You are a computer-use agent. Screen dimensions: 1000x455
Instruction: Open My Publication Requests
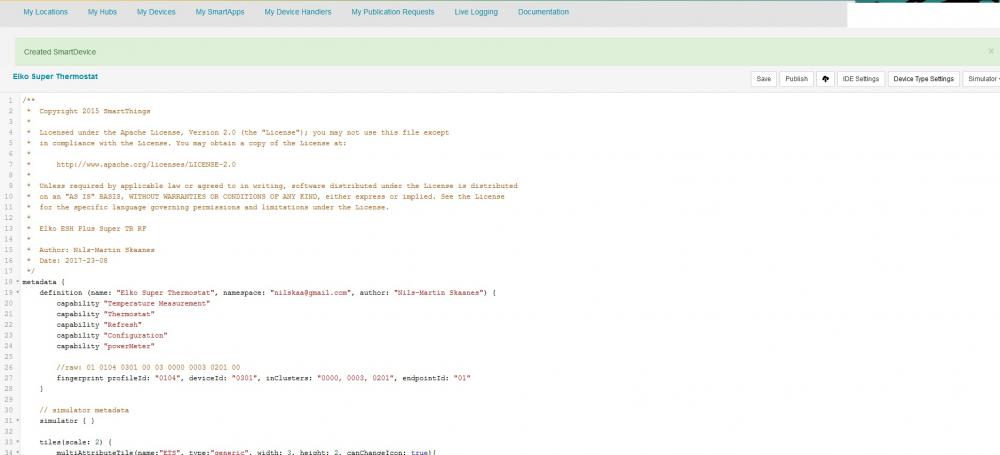click(x=393, y=12)
